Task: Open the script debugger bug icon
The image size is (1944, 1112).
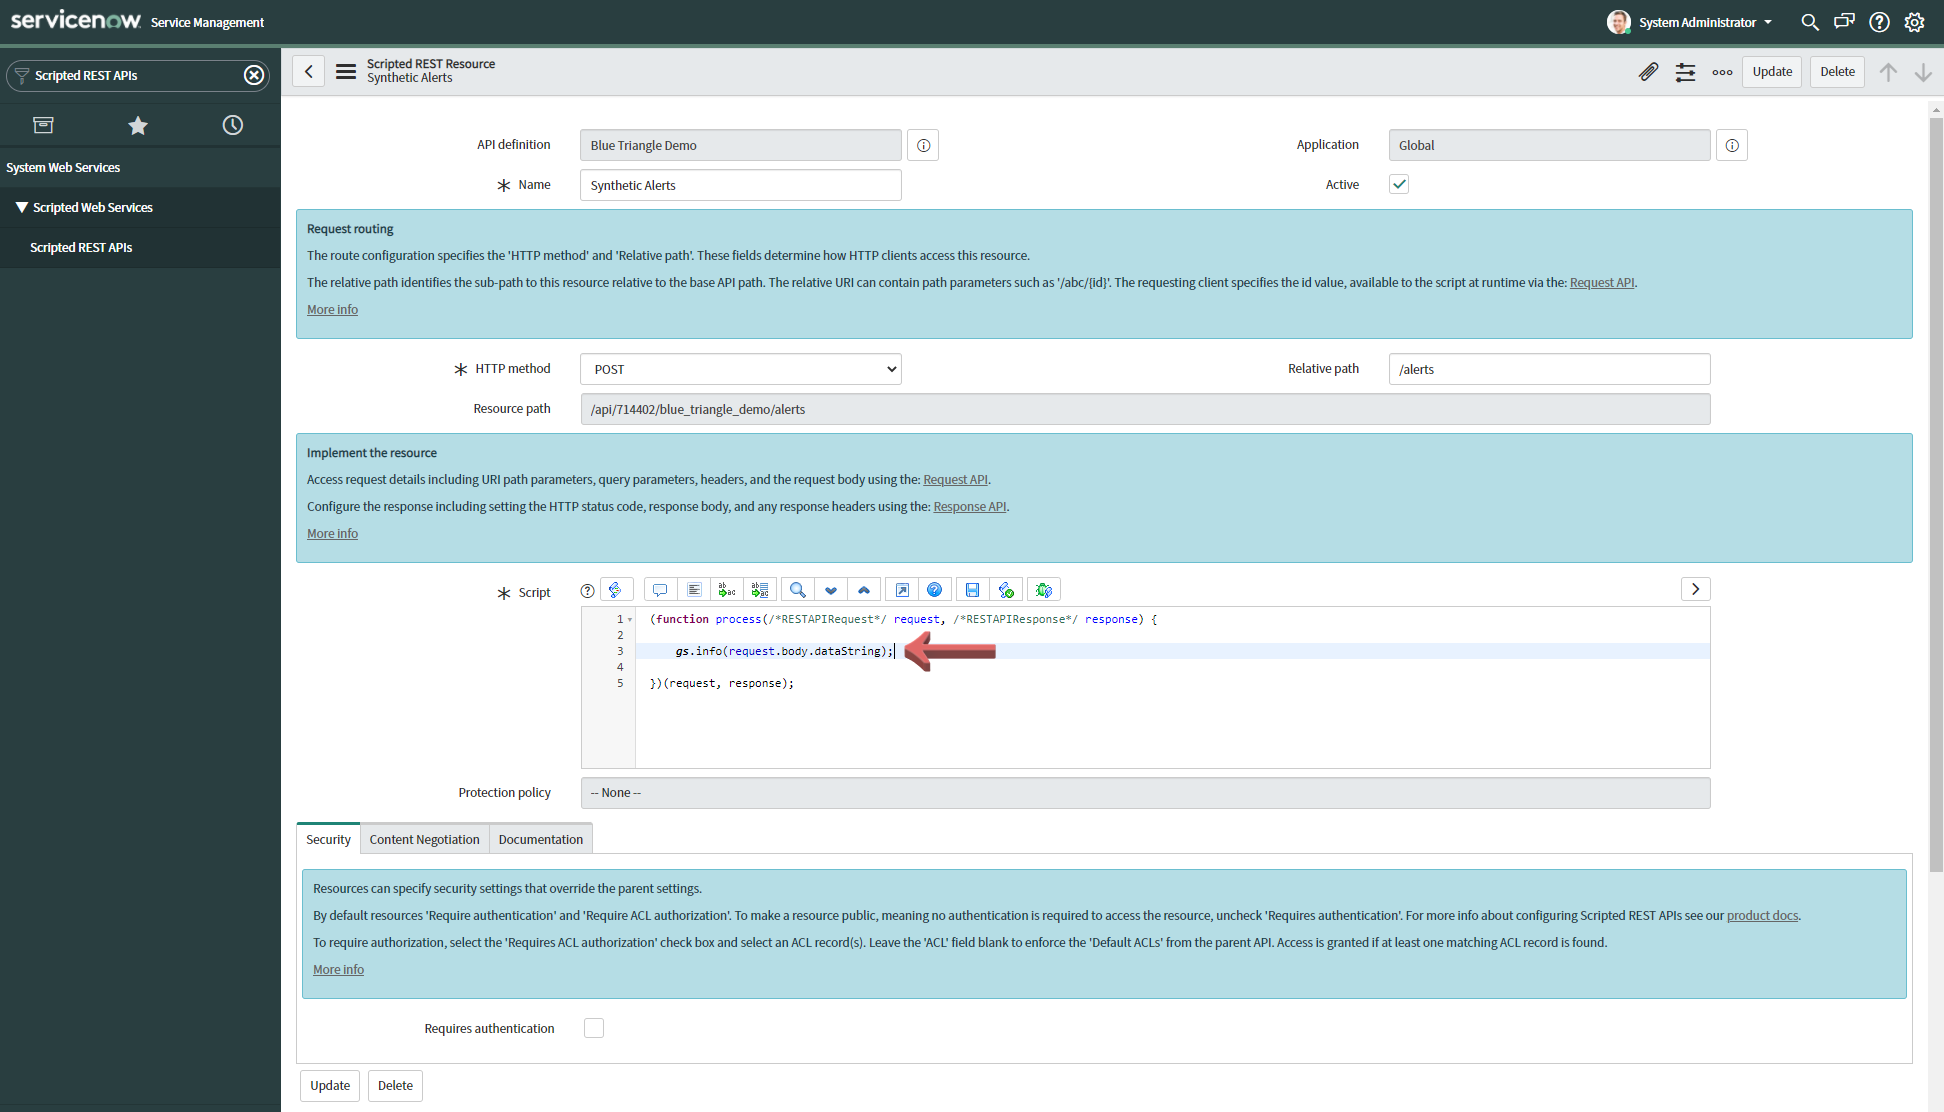Action: 1044,590
